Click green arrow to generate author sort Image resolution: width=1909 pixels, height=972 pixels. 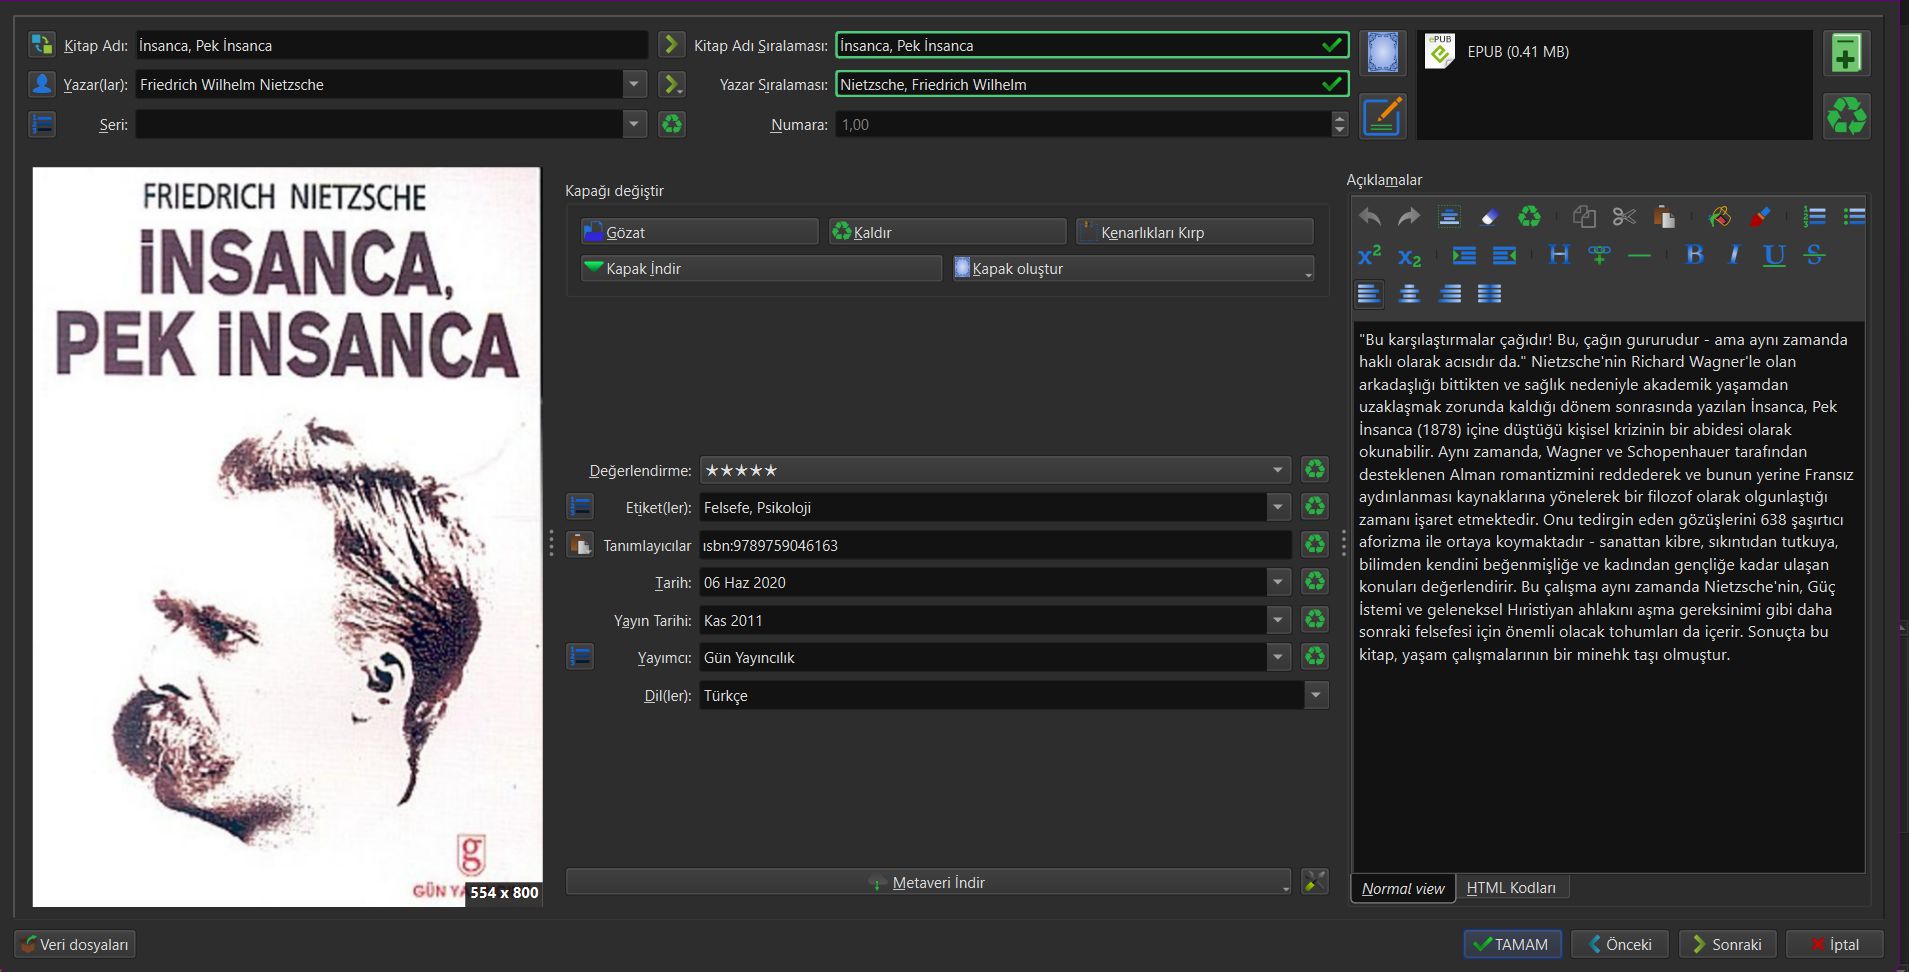[671, 84]
